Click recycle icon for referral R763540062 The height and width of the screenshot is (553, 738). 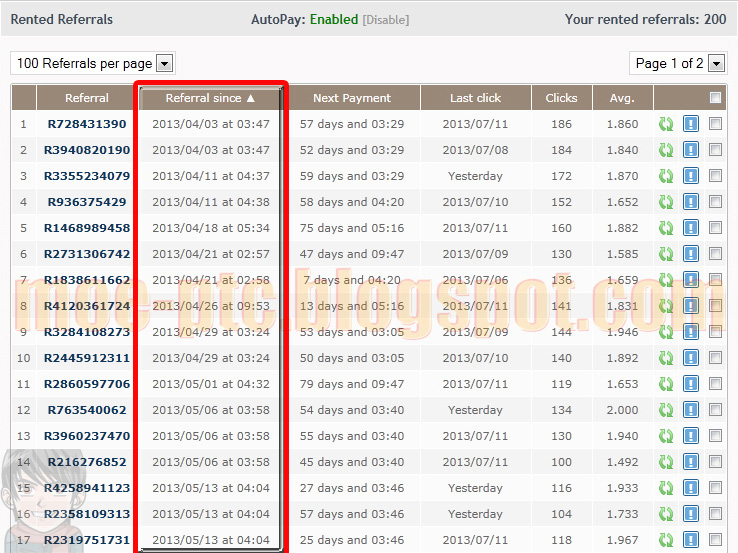point(666,410)
